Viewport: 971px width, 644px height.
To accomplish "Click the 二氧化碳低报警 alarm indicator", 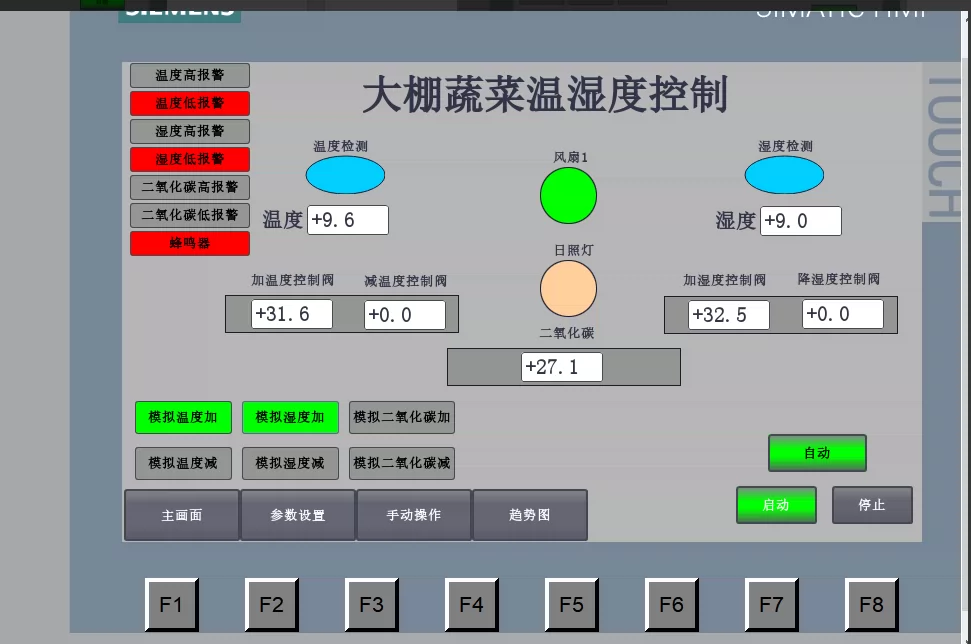I will [189, 215].
